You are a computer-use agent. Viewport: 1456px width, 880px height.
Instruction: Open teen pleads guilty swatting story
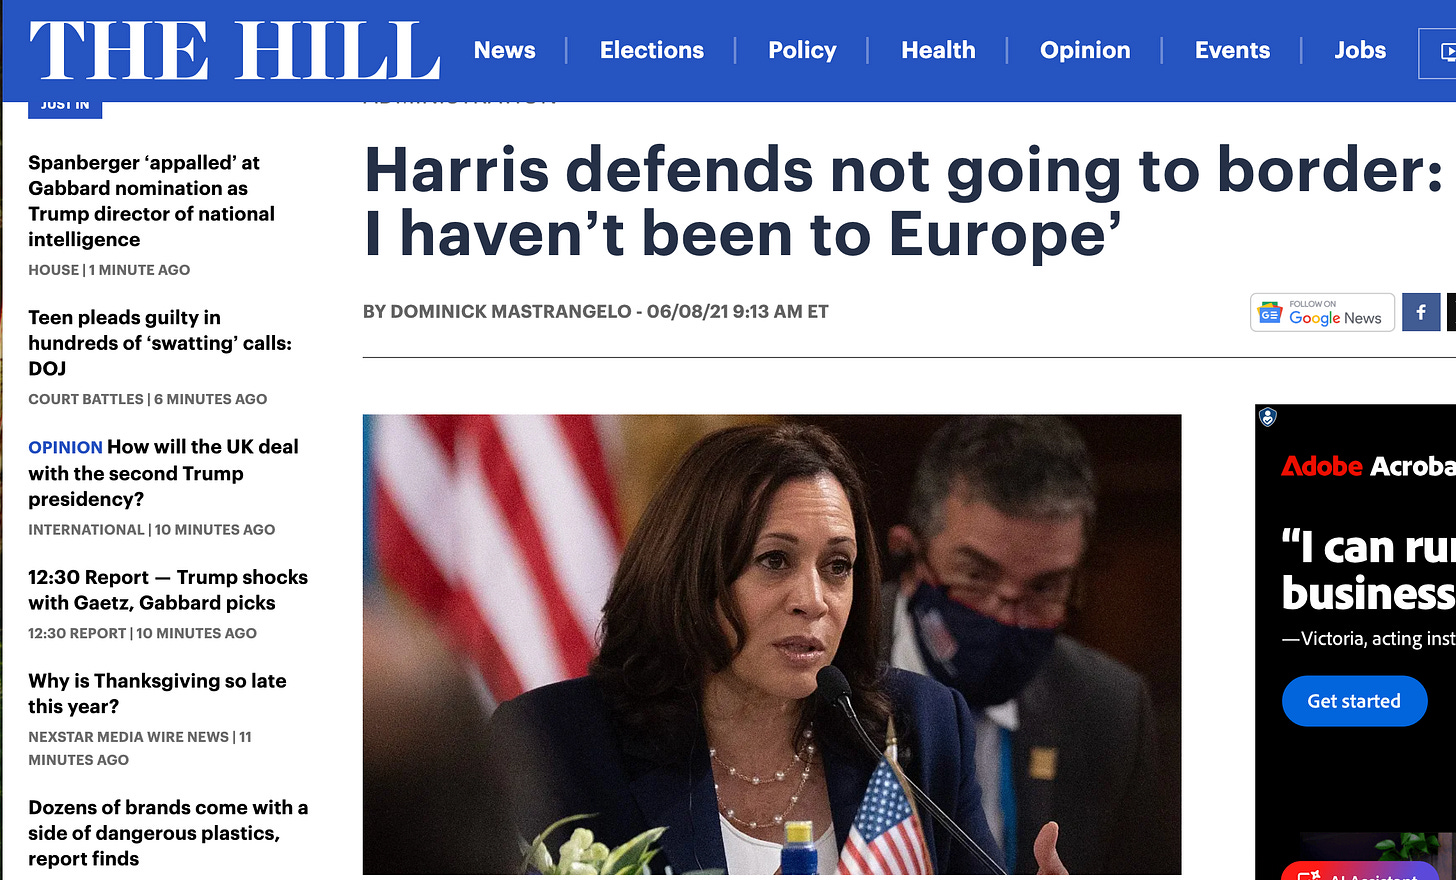160,343
